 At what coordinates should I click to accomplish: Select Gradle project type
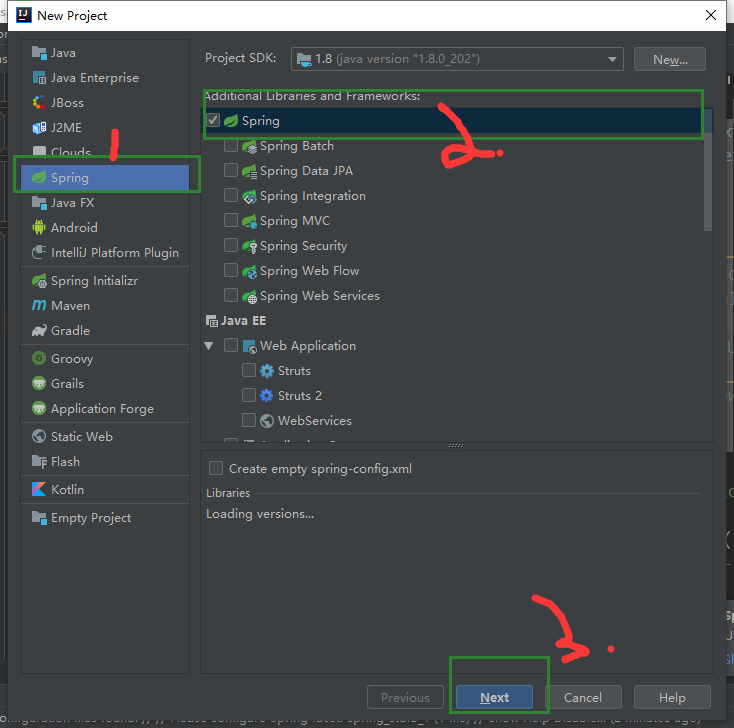pyautogui.click(x=105, y=331)
